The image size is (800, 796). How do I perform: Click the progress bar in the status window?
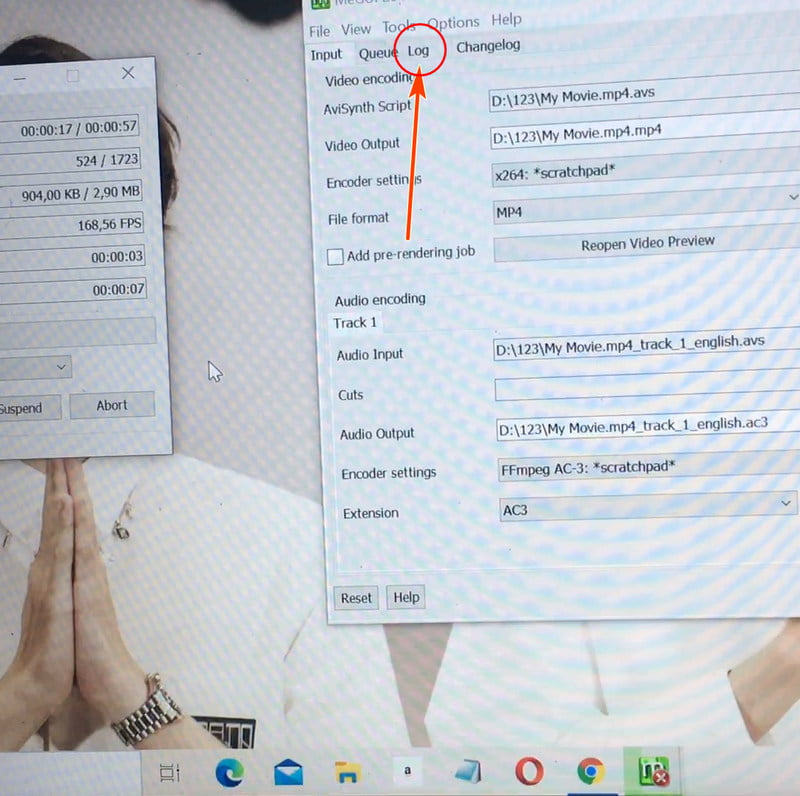(x=77, y=331)
